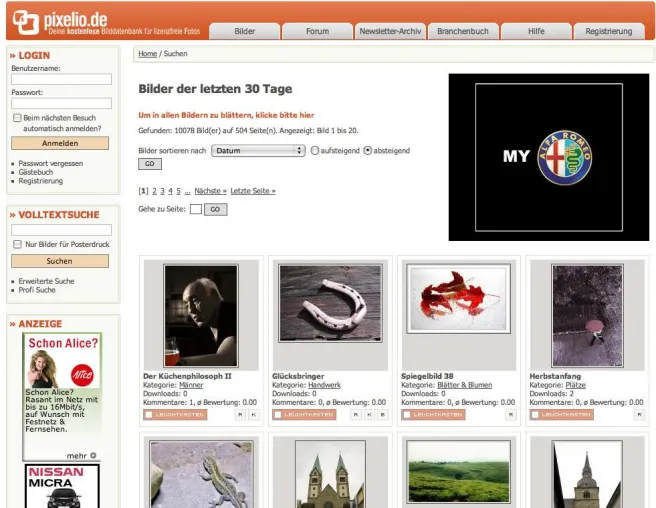Click the K icon under Glücksbringer
The image size is (656, 508).
tap(369, 415)
